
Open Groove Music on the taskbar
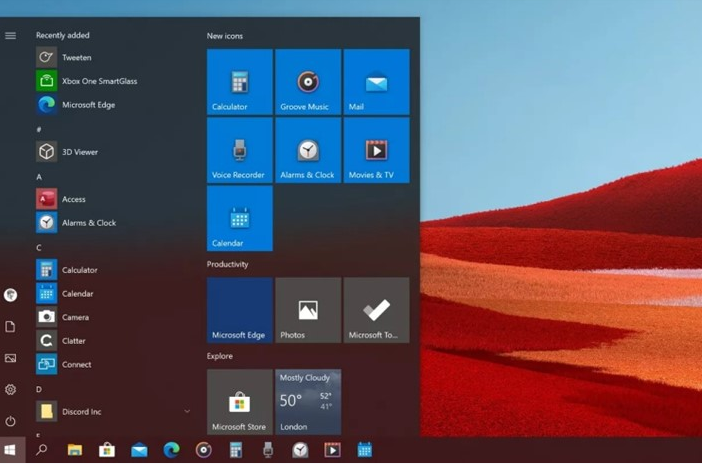(204, 450)
